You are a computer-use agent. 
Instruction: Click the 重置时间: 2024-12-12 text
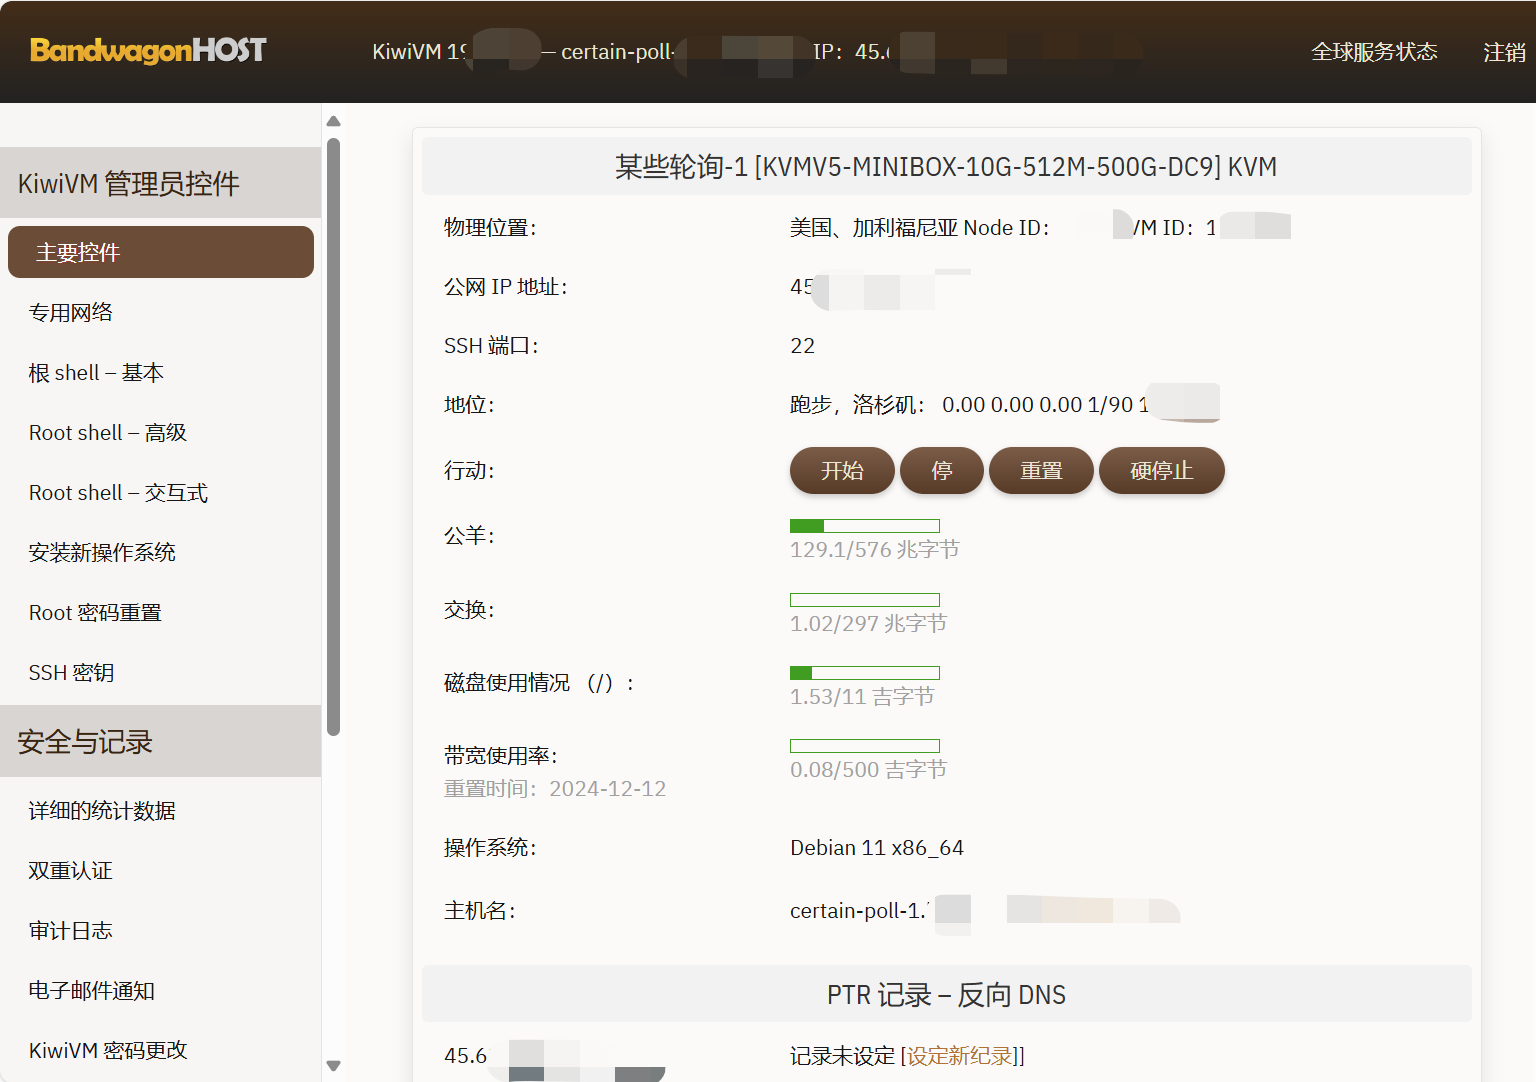555,789
